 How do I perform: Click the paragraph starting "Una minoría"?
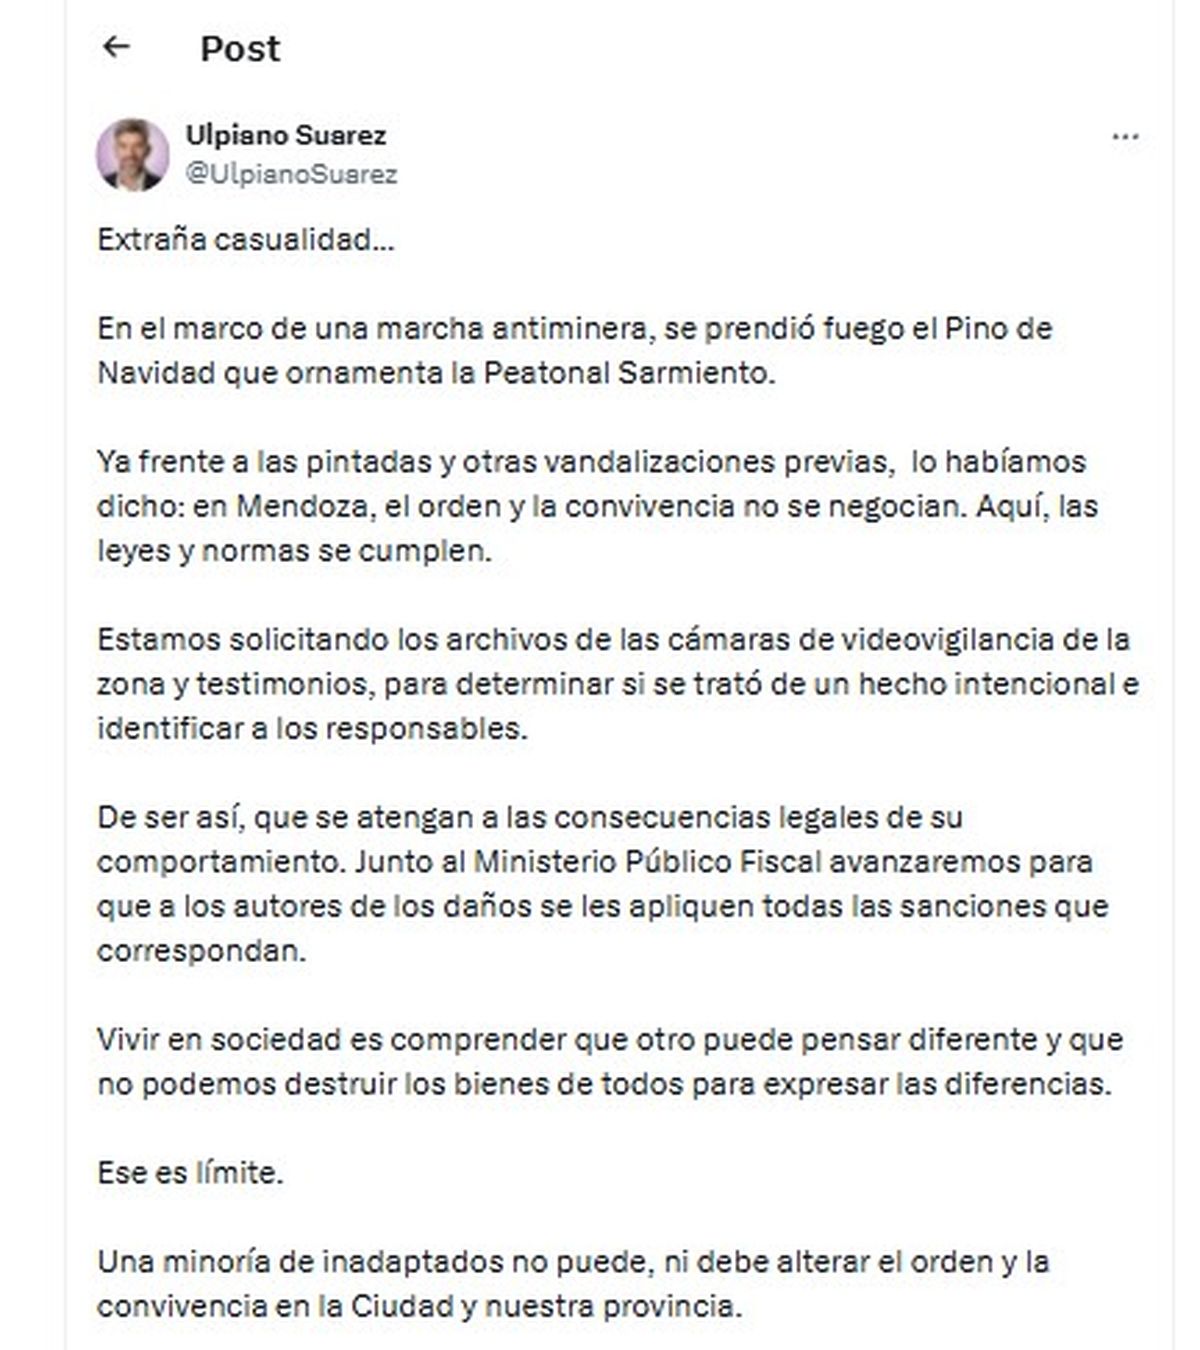(572, 1283)
